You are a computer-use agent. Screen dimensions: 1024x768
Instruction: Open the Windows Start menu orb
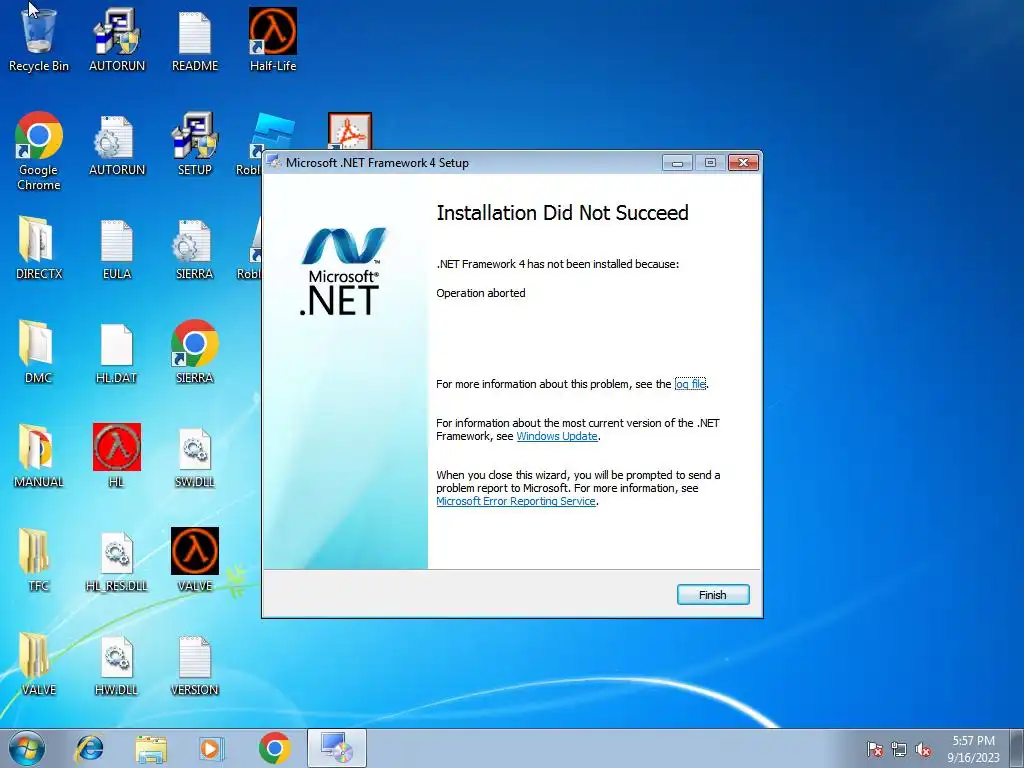pyautogui.click(x=27, y=748)
